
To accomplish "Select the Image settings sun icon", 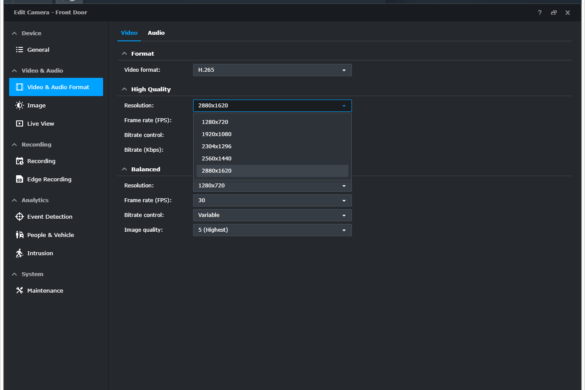I will pos(19,105).
